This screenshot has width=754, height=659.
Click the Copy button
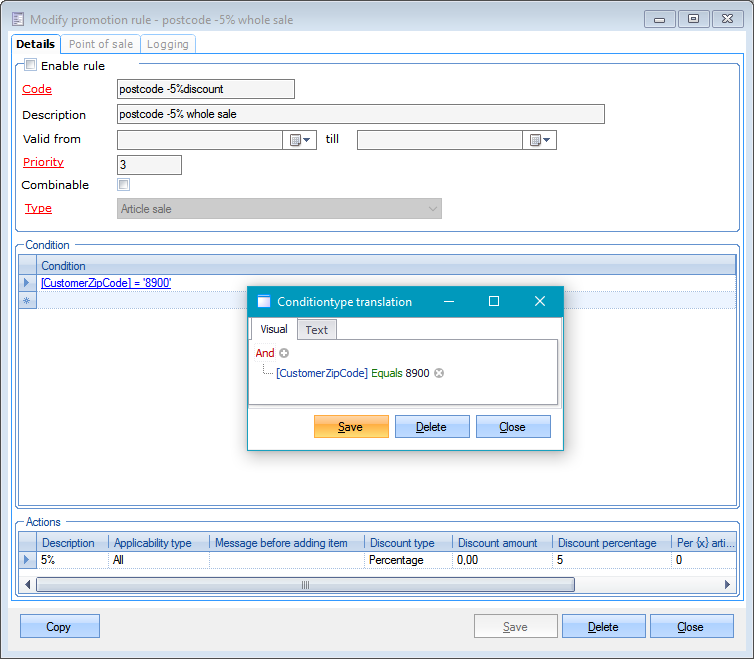click(59, 627)
